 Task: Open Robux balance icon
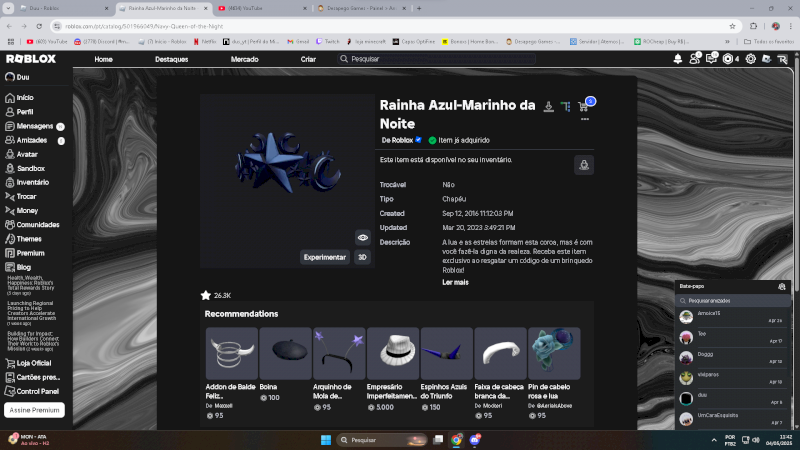point(728,59)
